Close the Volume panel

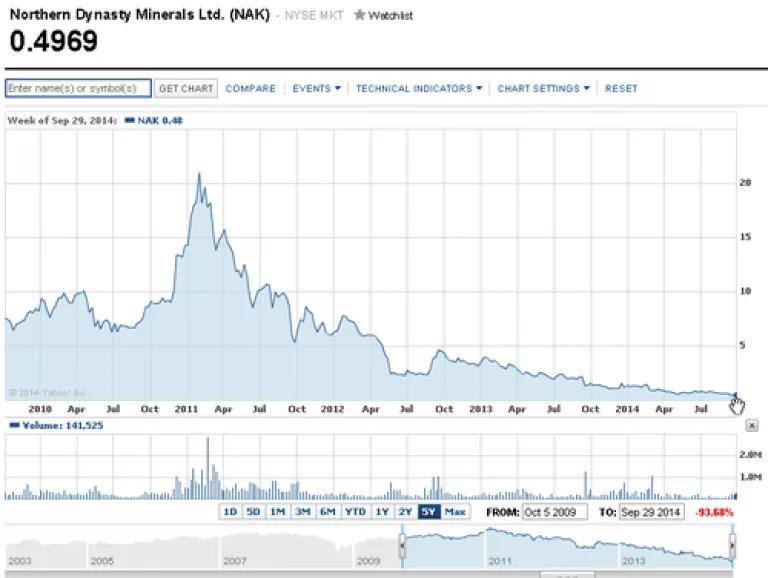tap(752, 426)
